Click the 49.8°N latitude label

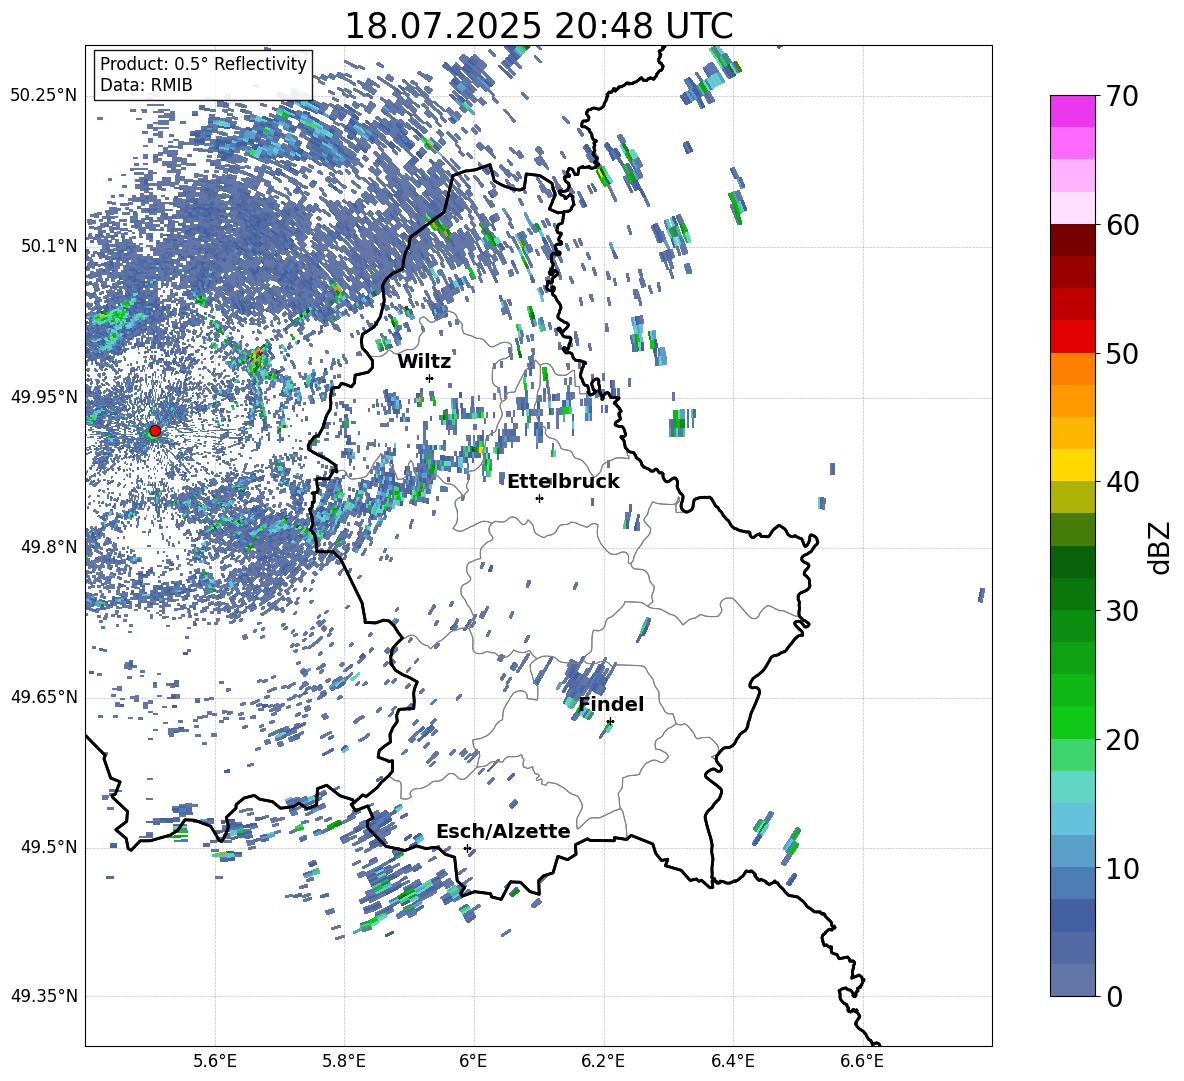[49, 547]
